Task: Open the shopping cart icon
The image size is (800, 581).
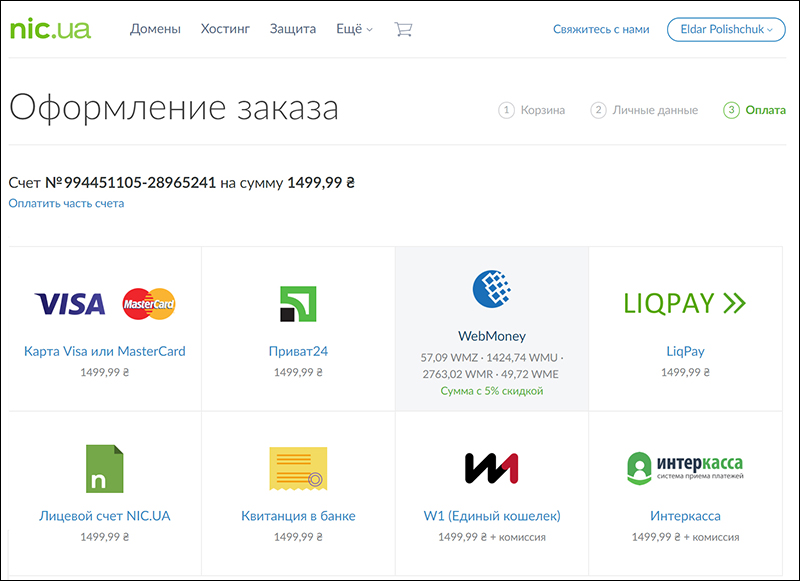Action: coord(403,30)
